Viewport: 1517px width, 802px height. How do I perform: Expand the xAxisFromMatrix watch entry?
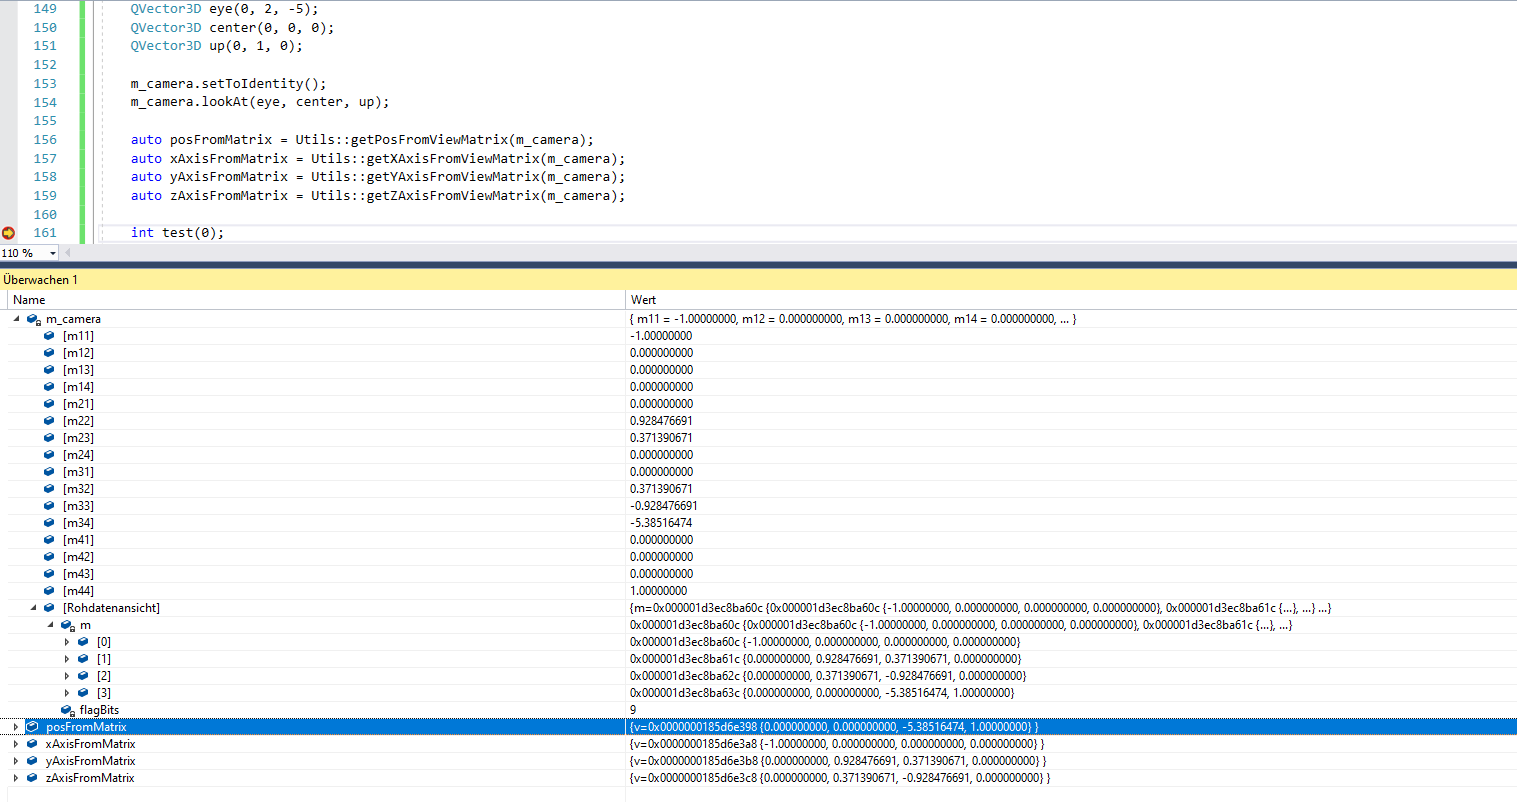pos(16,744)
